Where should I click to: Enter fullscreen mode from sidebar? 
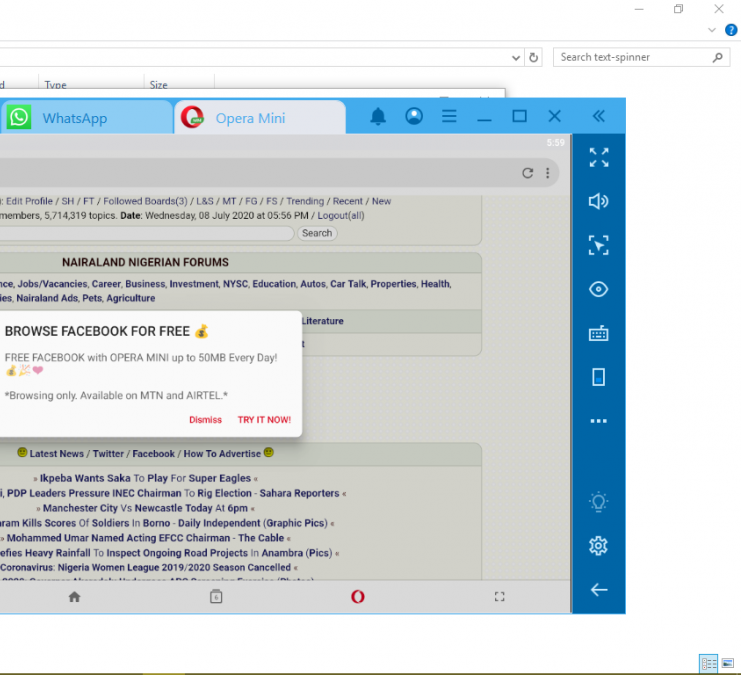tap(598, 157)
